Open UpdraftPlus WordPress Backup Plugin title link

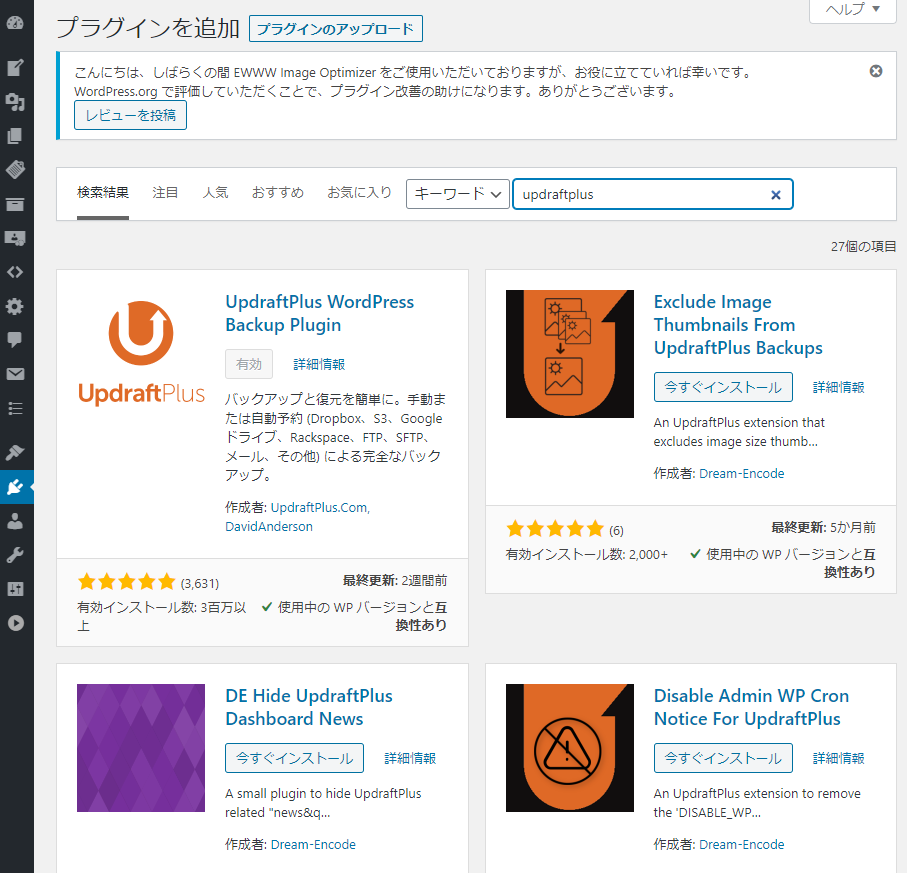[x=319, y=313]
